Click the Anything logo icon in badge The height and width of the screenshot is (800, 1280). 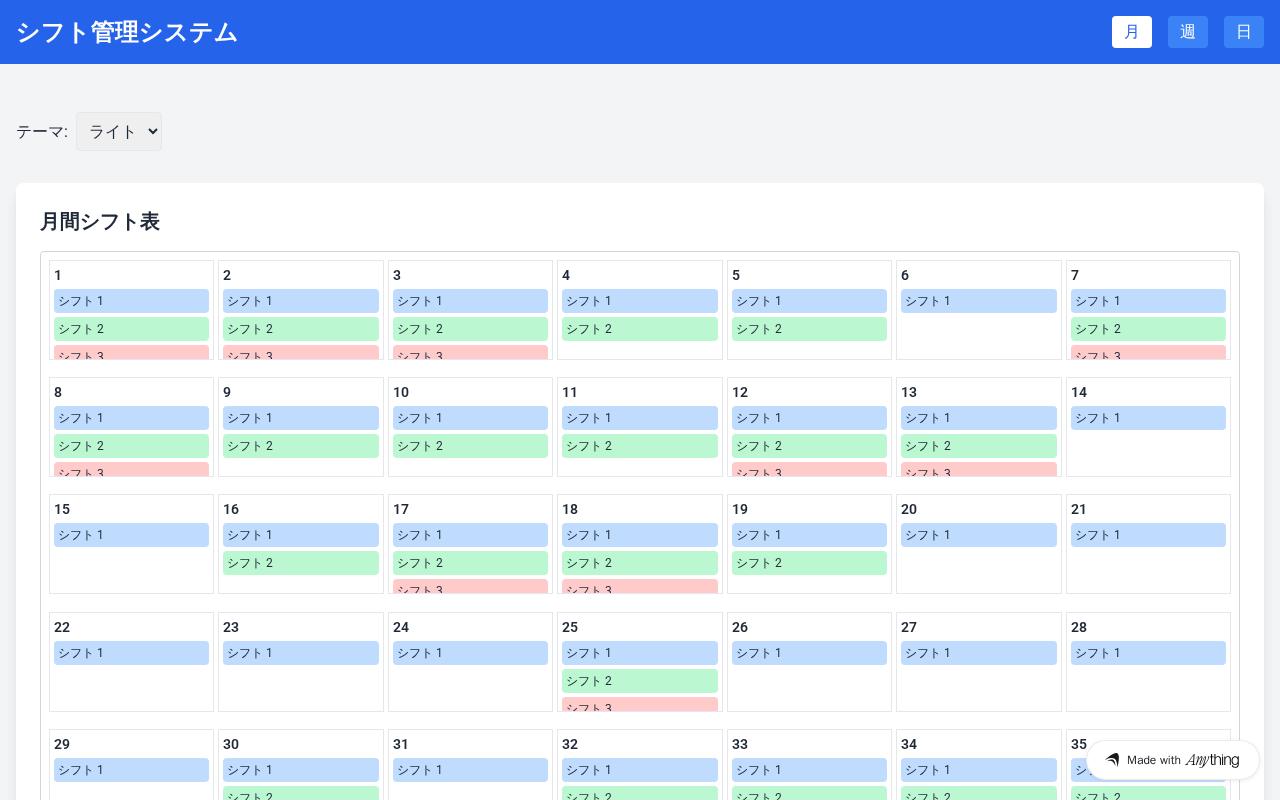click(1112, 760)
